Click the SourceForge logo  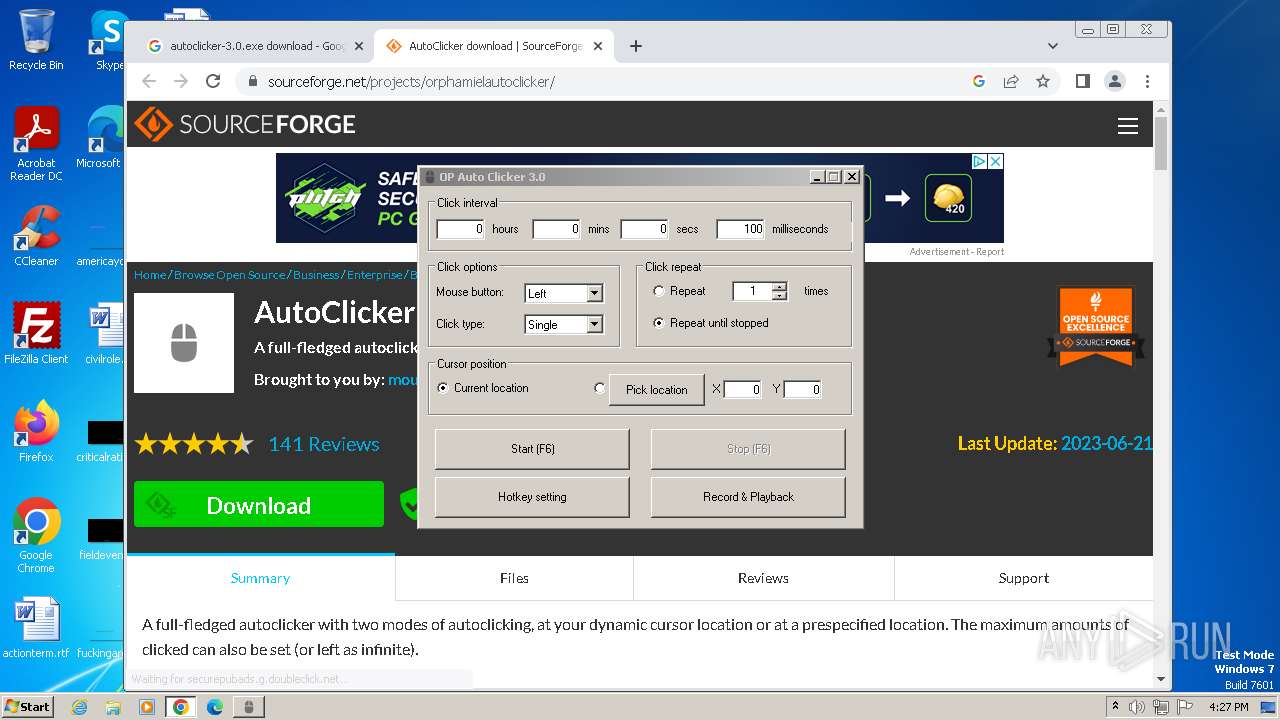click(245, 124)
